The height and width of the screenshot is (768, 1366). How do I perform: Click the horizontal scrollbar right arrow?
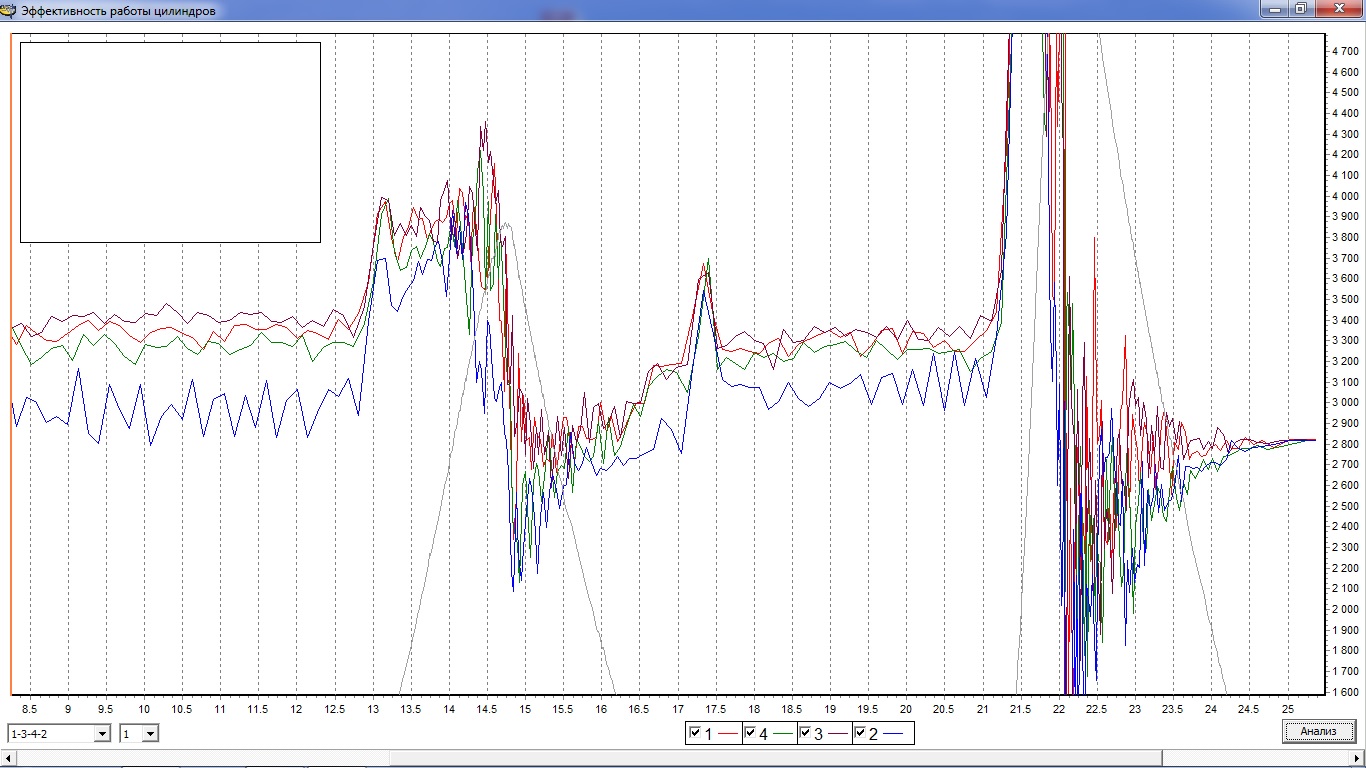click(1358, 759)
